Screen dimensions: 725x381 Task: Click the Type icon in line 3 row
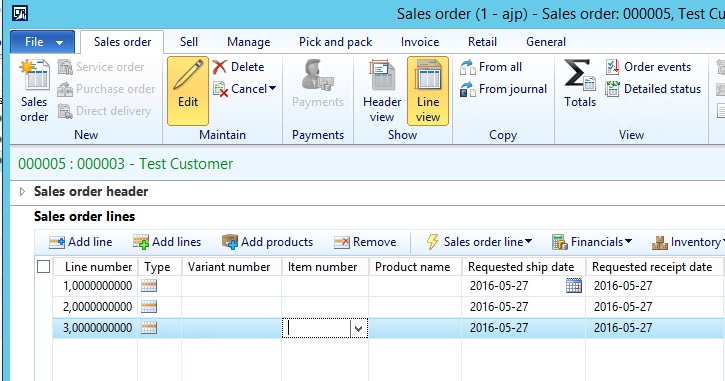(149, 328)
